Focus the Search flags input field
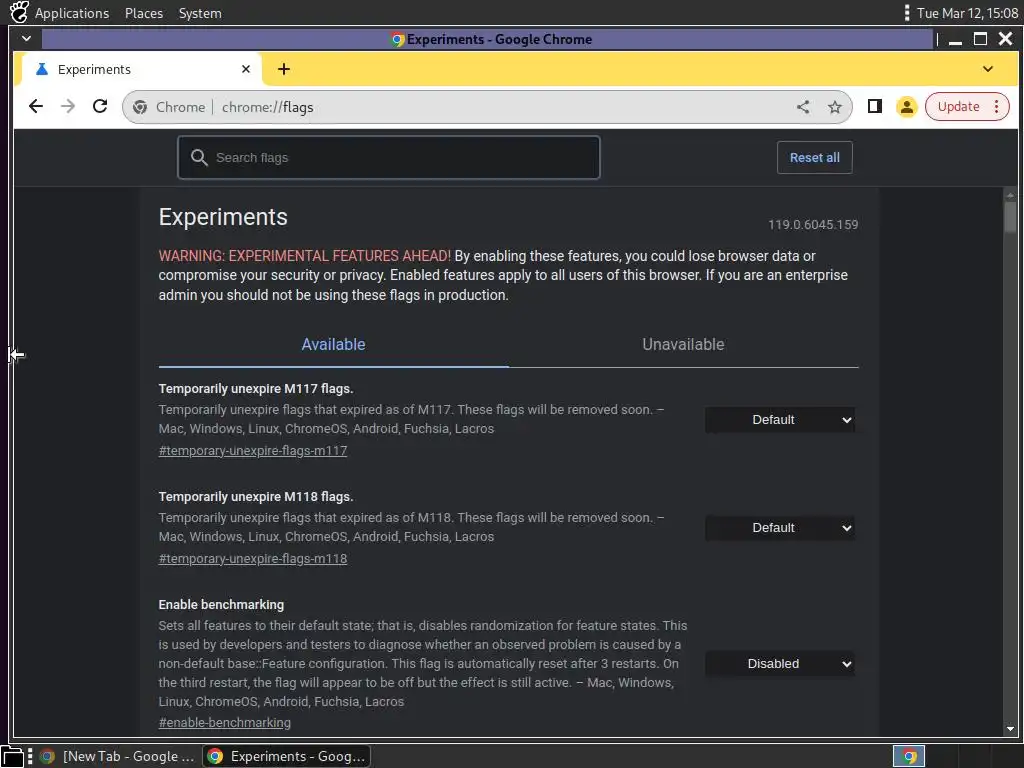The width and height of the screenshot is (1024, 768). pyautogui.click(x=389, y=157)
